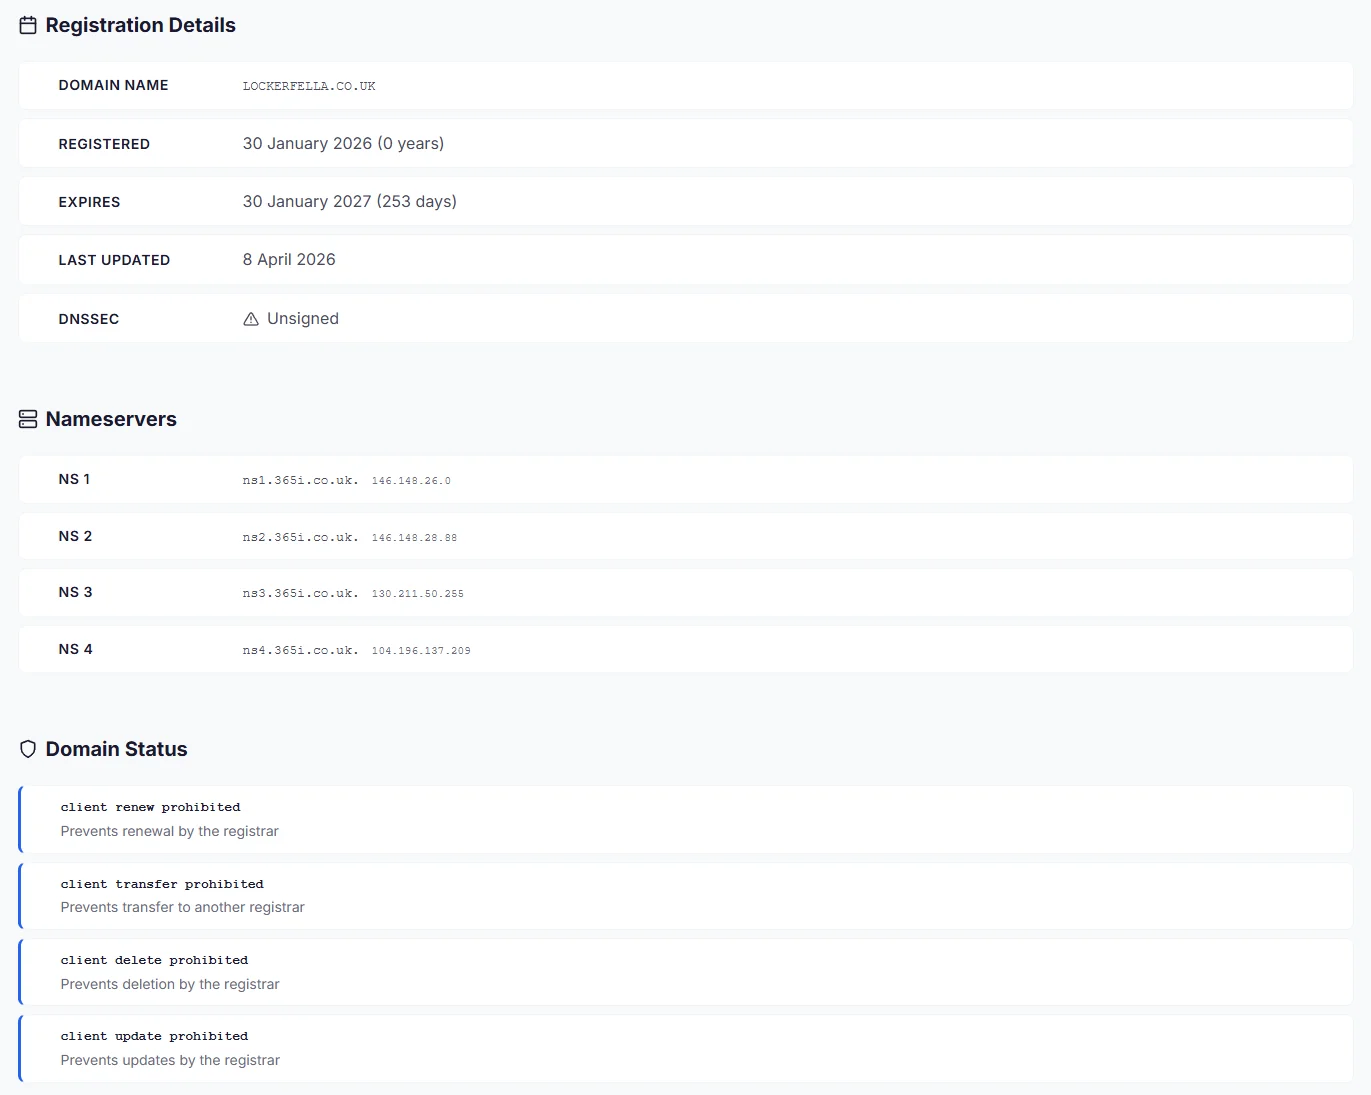Click the server icon beside Nameservers

click(x=28, y=419)
